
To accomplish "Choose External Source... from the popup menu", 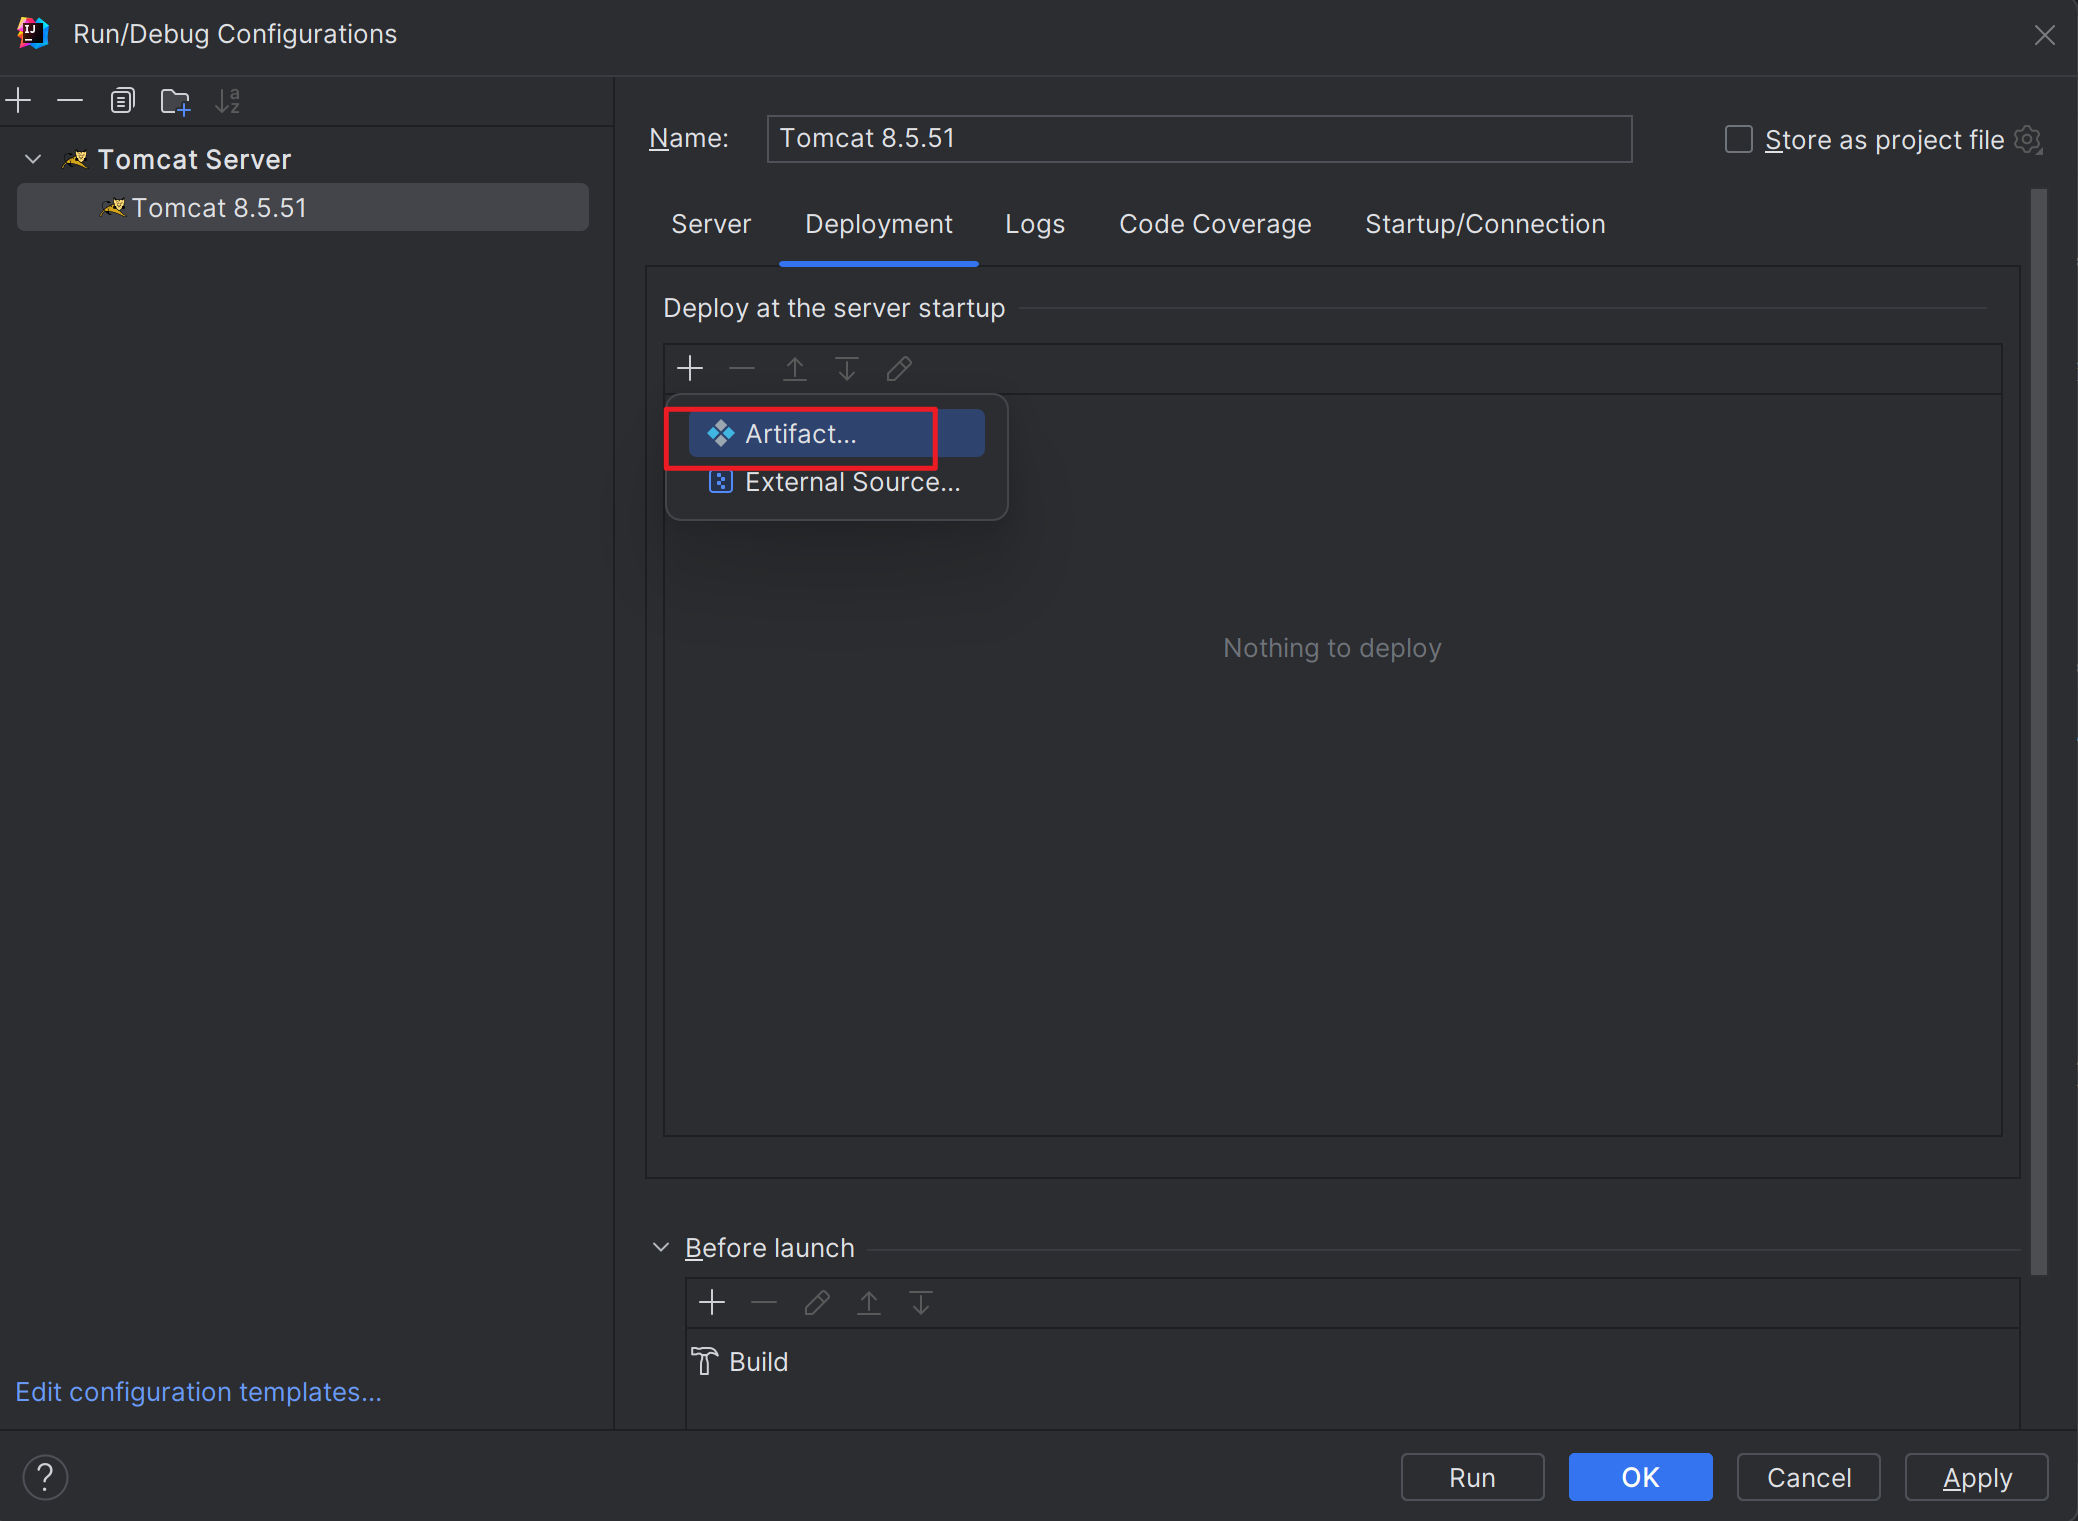I will (836, 482).
